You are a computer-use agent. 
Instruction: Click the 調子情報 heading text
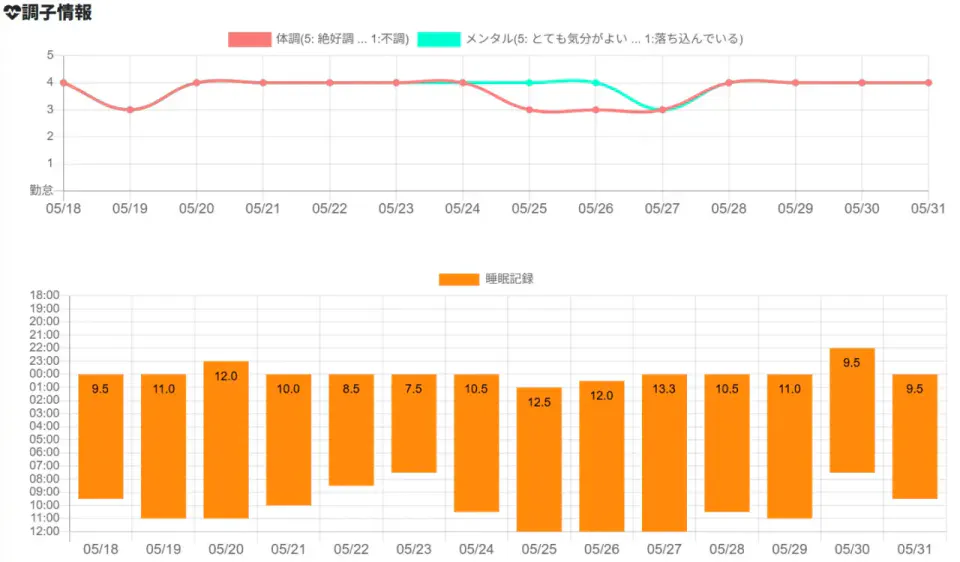point(57,12)
